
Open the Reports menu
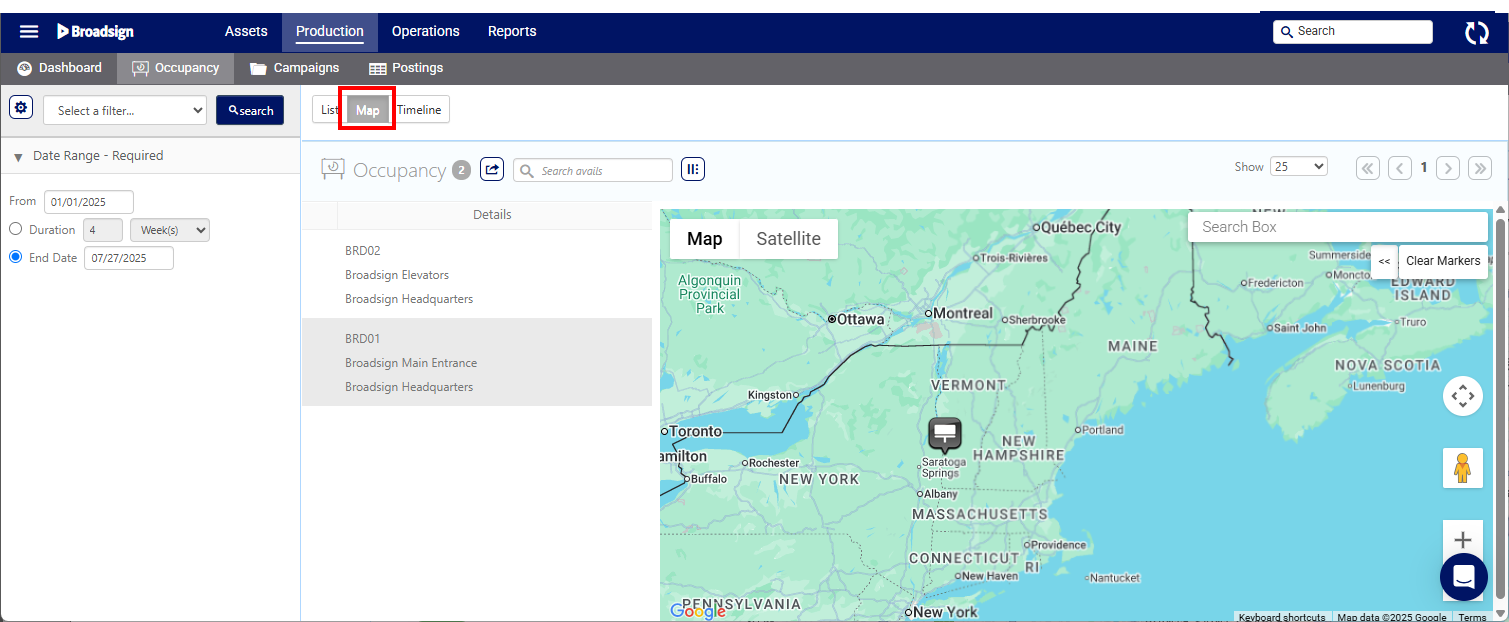click(x=512, y=31)
